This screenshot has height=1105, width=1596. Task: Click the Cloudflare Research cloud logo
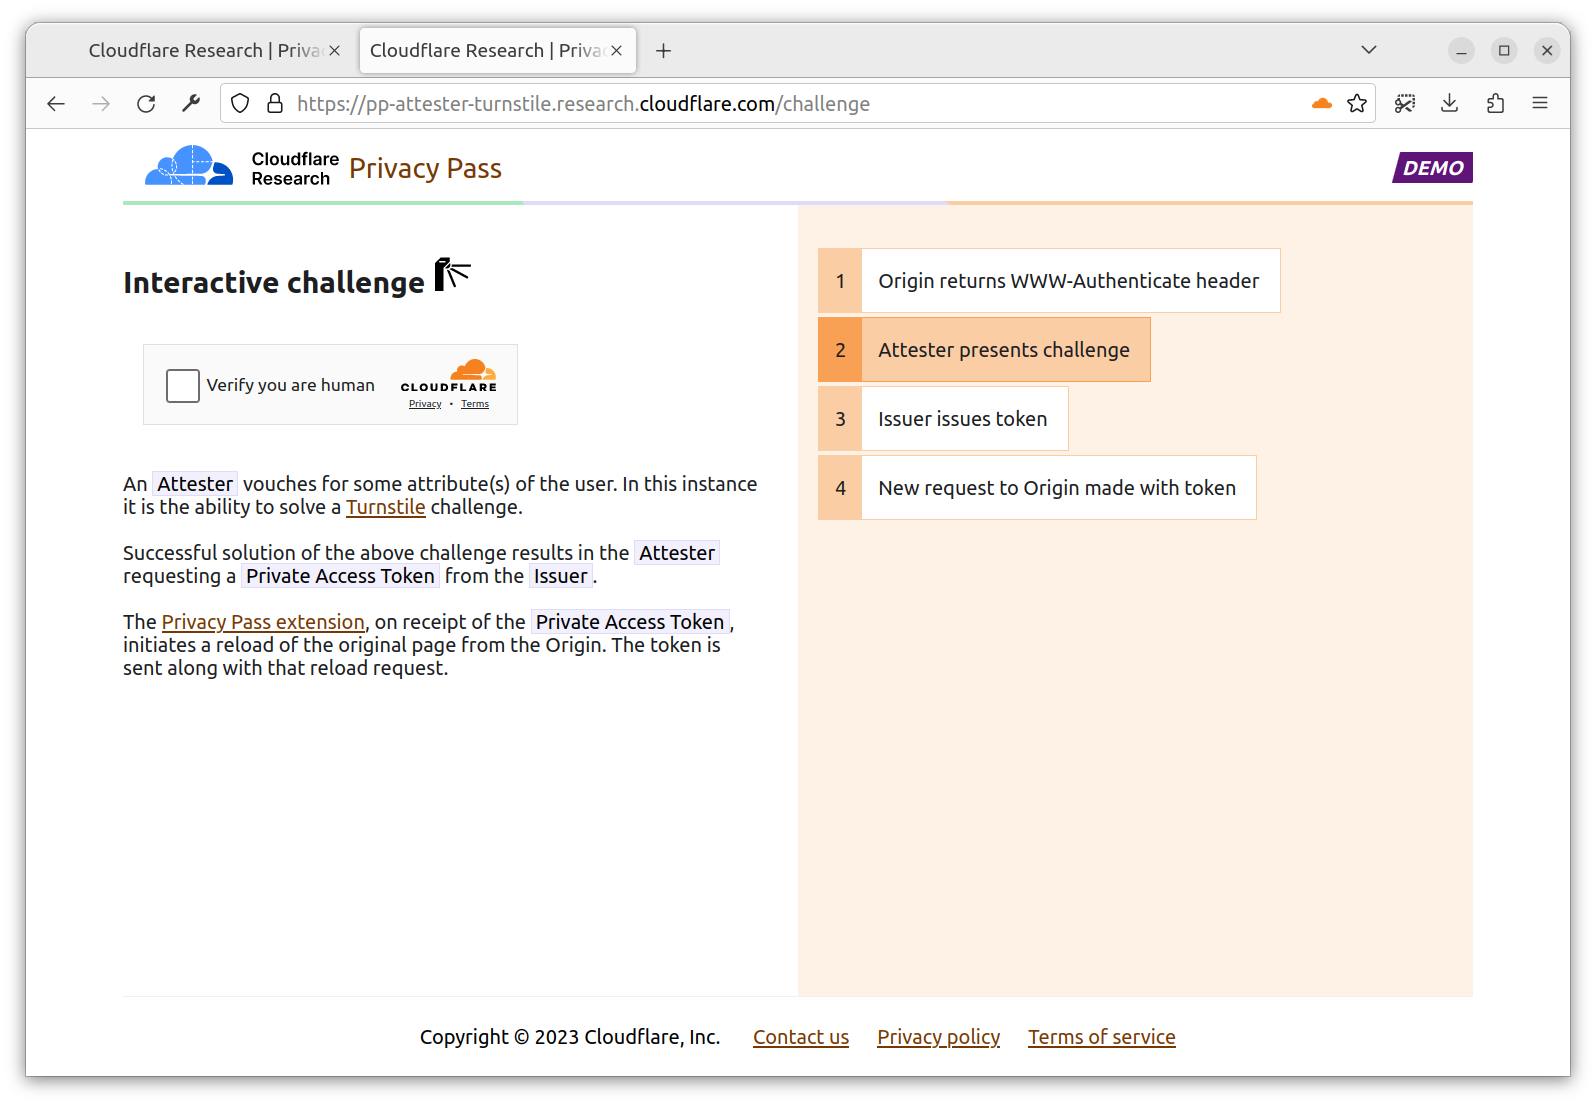[190, 166]
